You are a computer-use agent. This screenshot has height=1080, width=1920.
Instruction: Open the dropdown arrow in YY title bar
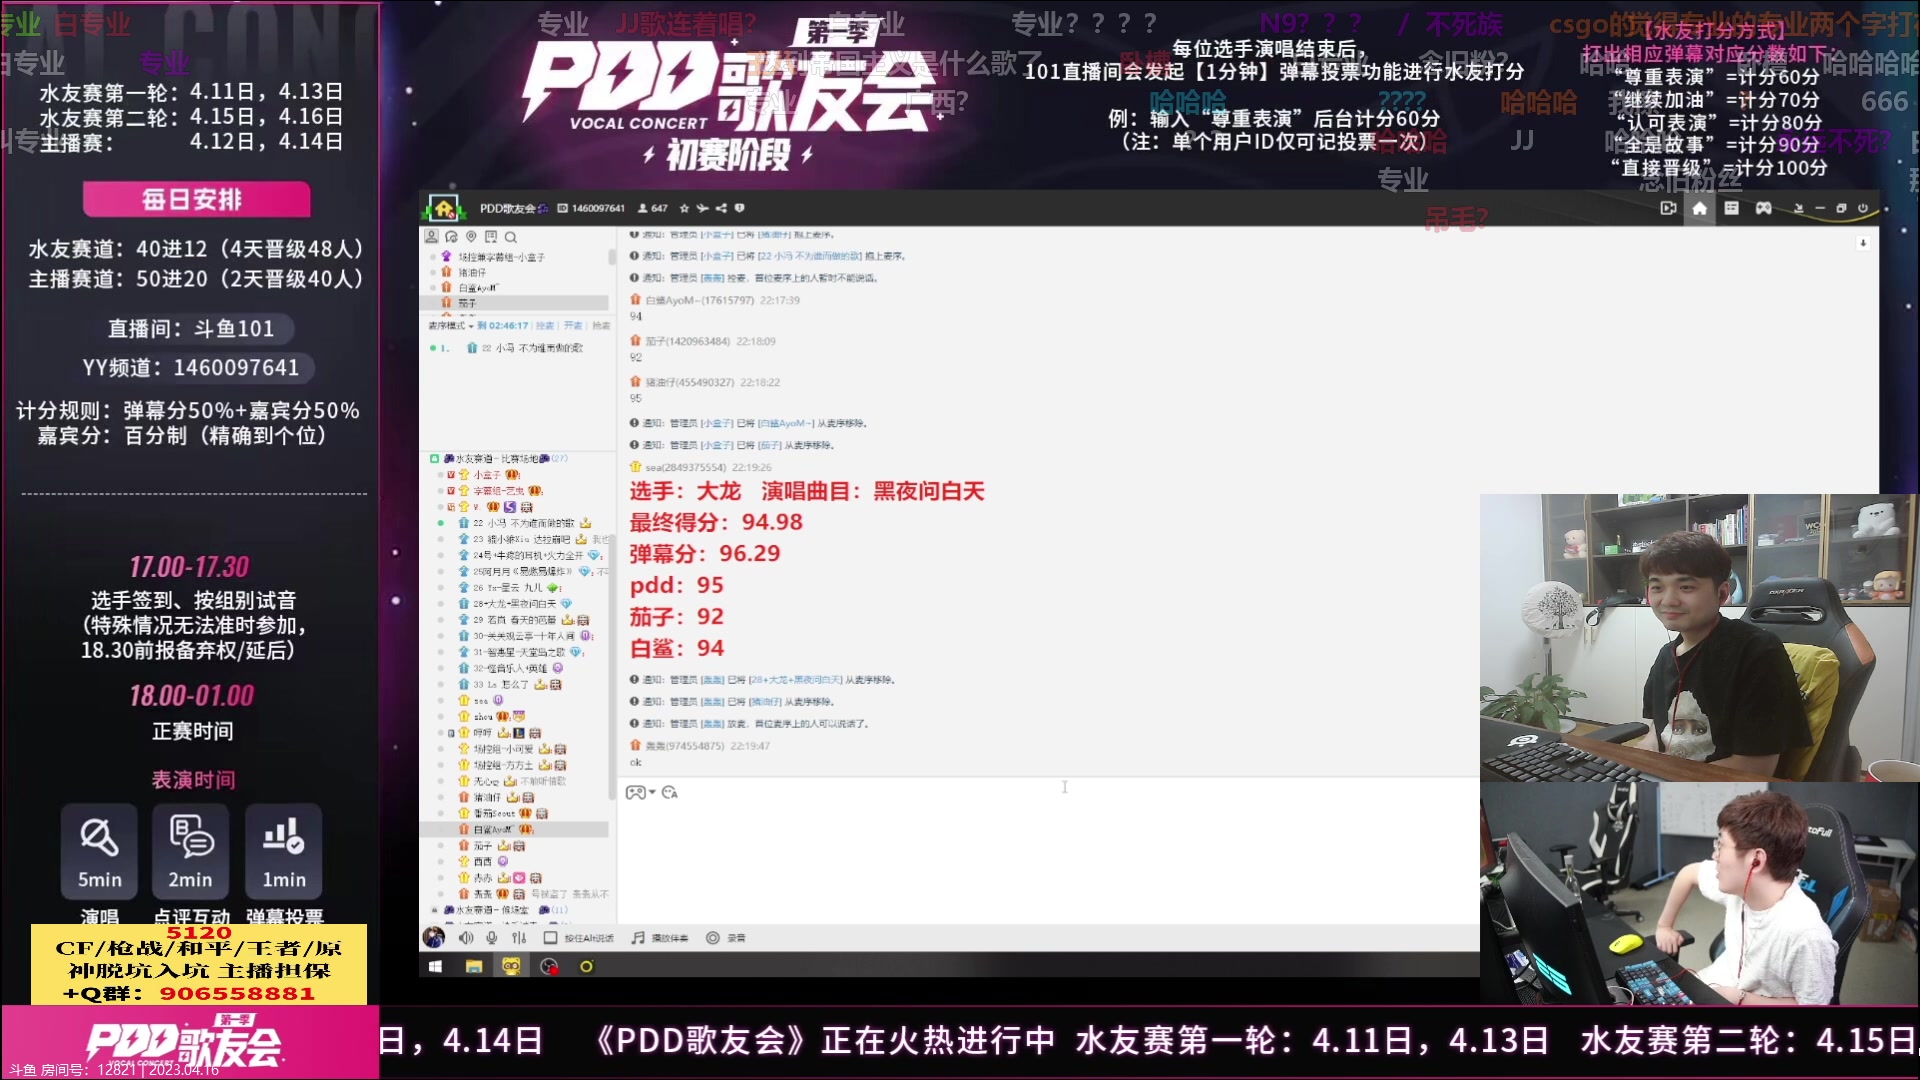[1799, 208]
